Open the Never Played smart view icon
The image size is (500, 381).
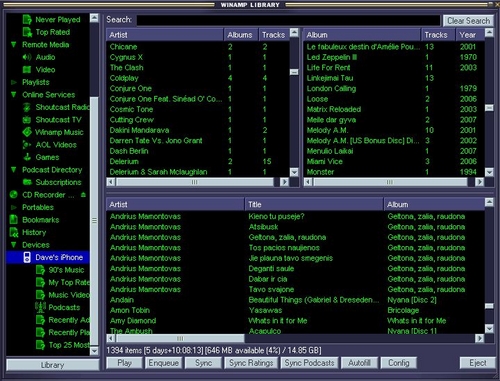pyautogui.click(x=27, y=19)
